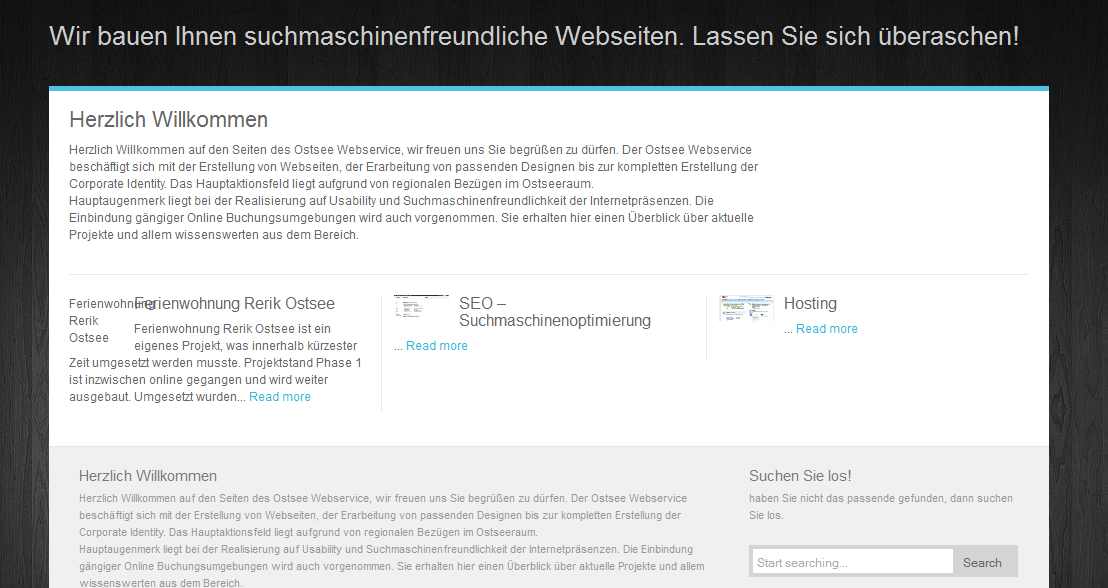Screen dimensions: 1108x588
Task: Click Read more under SEO – Suchmaschinenoptimierung
Action: pyautogui.click(x=437, y=346)
